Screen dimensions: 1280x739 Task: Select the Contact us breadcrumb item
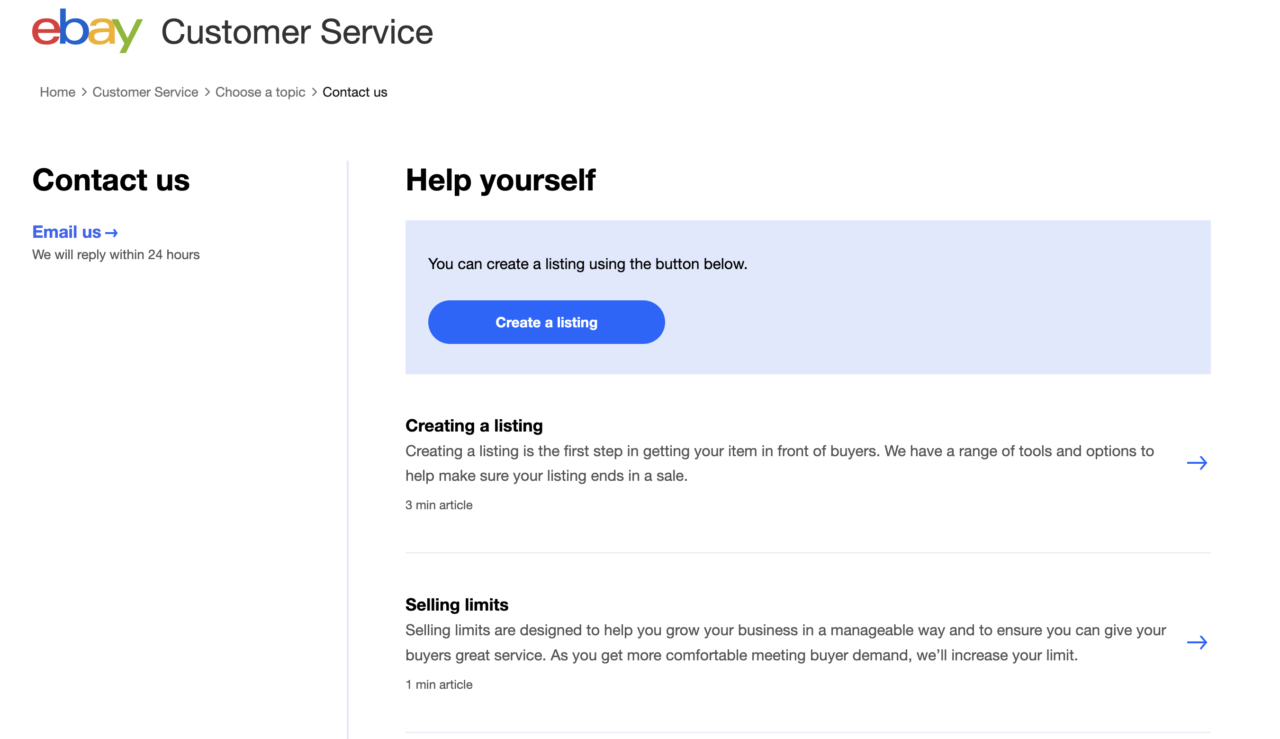[x=354, y=92]
